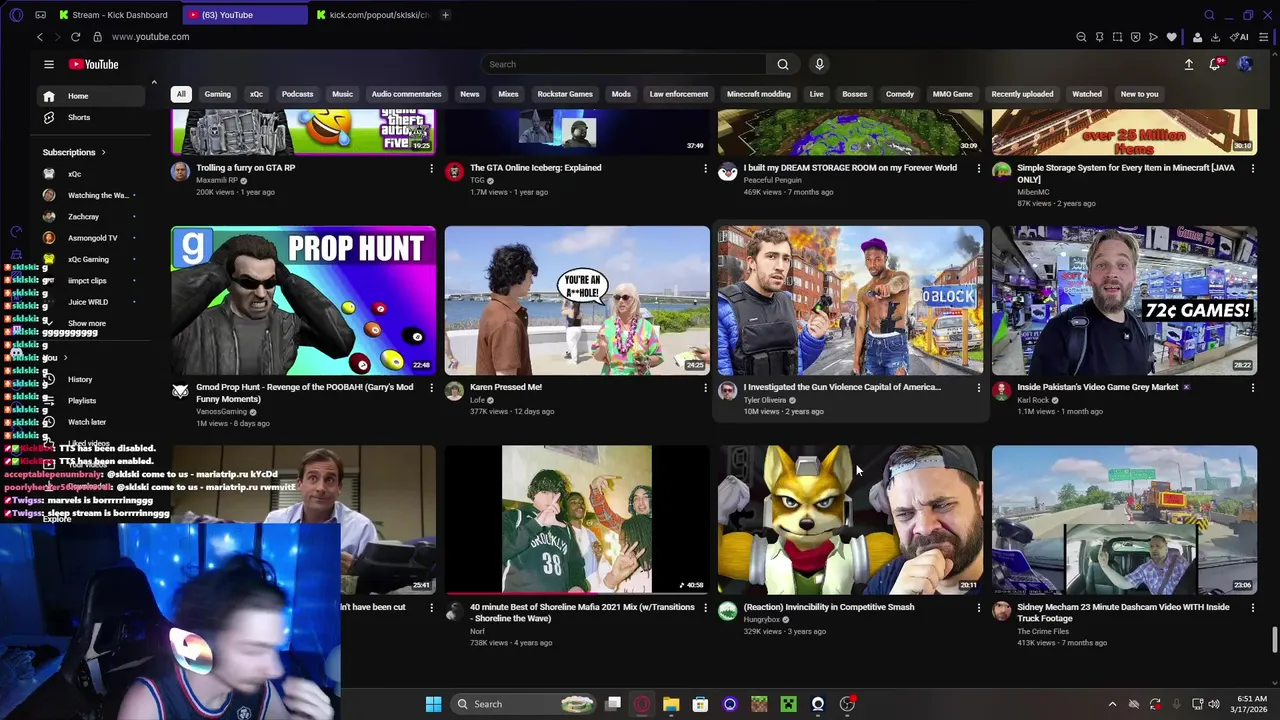1280x720 pixels.
Task: Open more options for Sidney Mecham dashcam video
Action: point(1253,607)
